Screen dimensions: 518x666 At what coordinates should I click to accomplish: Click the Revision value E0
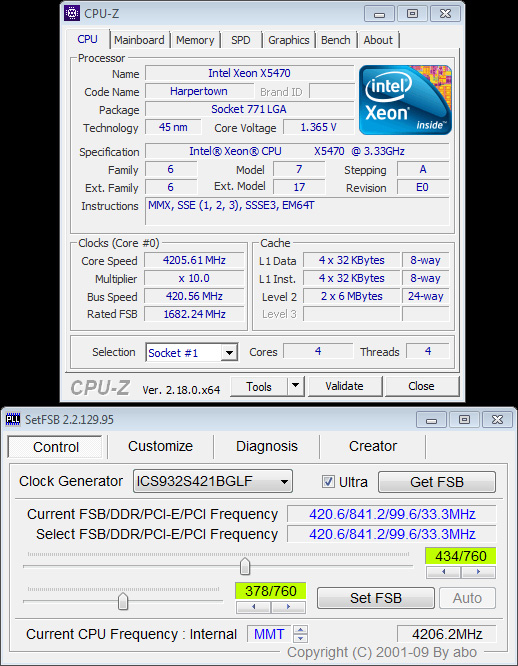(422, 187)
